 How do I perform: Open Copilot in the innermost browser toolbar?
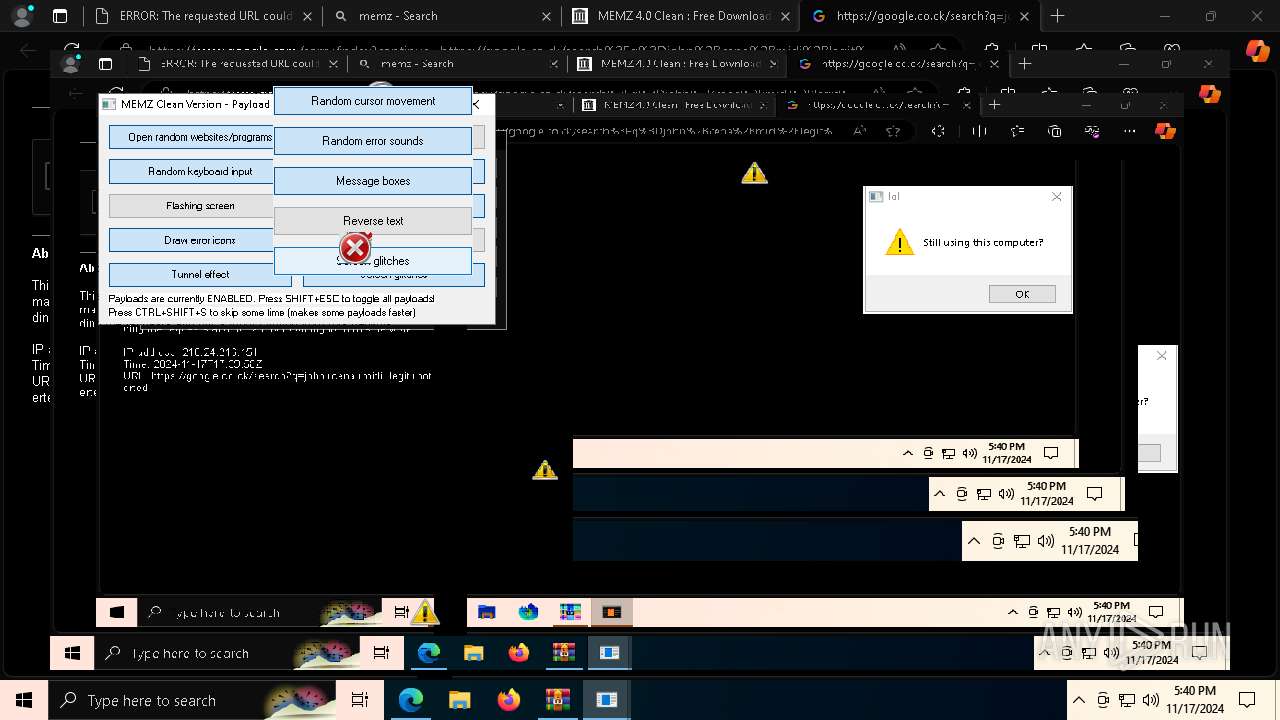coord(1165,131)
